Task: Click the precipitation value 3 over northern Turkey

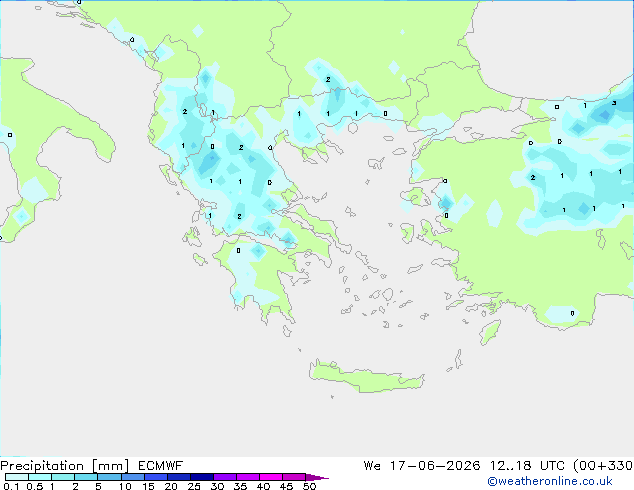Action: [x=614, y=103]
